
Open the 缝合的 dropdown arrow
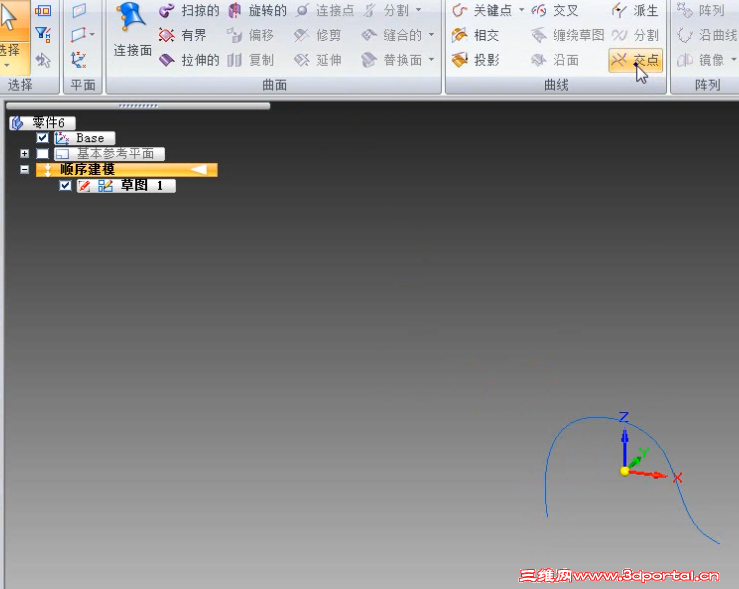point(431,35)
